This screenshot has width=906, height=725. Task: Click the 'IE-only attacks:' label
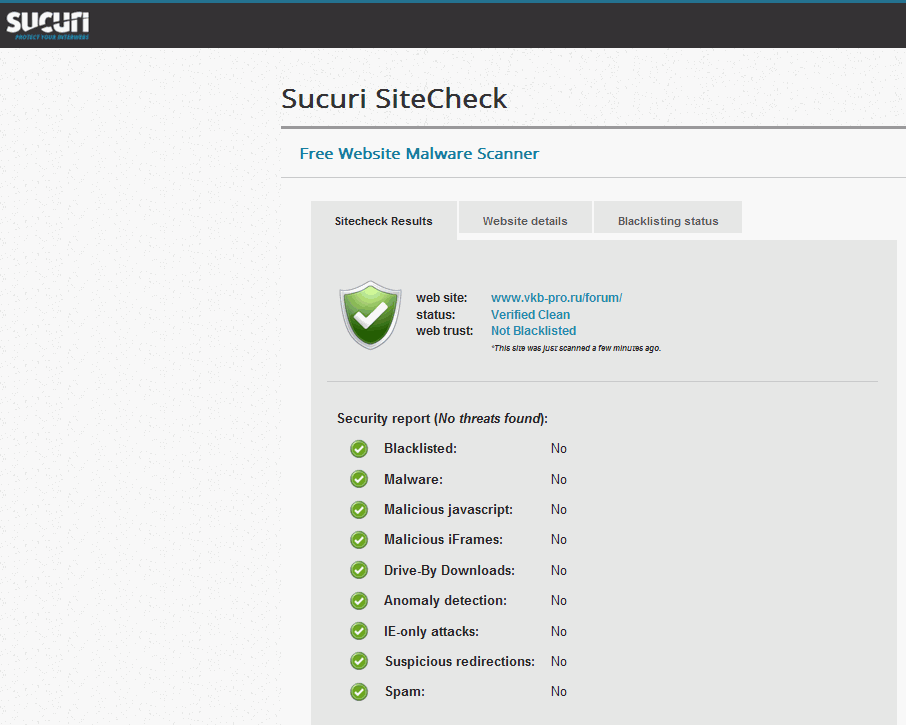(432, 631)
